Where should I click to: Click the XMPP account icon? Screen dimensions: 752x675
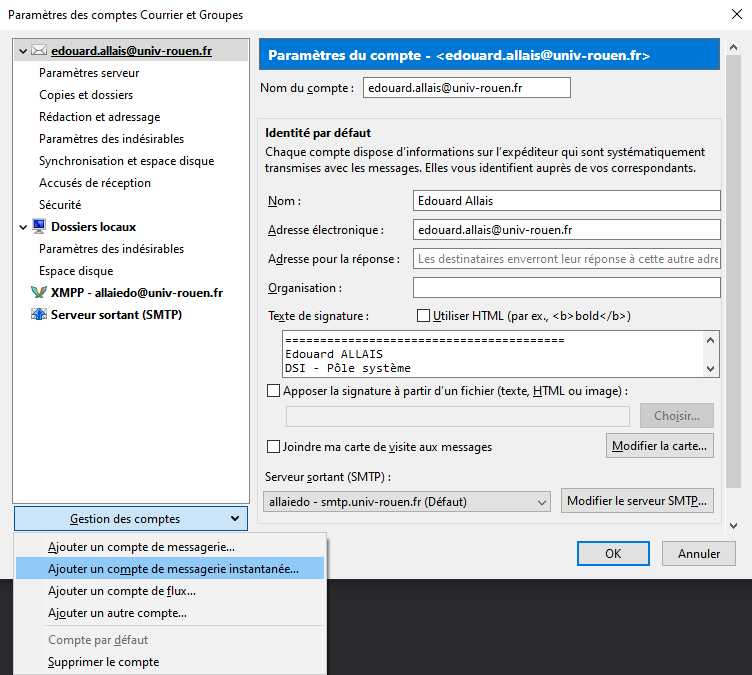tap(39, 293)
